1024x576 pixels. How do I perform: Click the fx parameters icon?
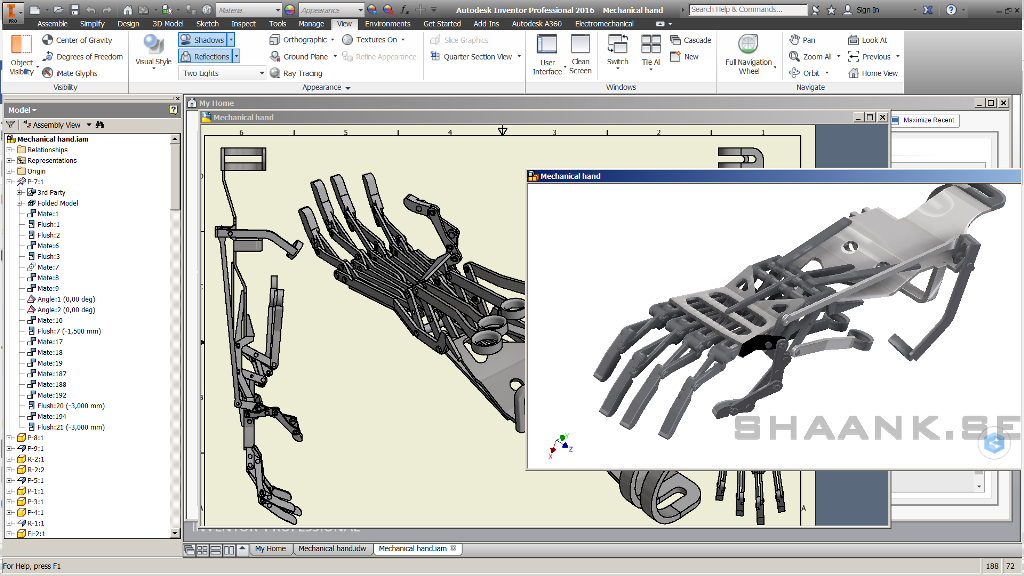tap(404, 10)
